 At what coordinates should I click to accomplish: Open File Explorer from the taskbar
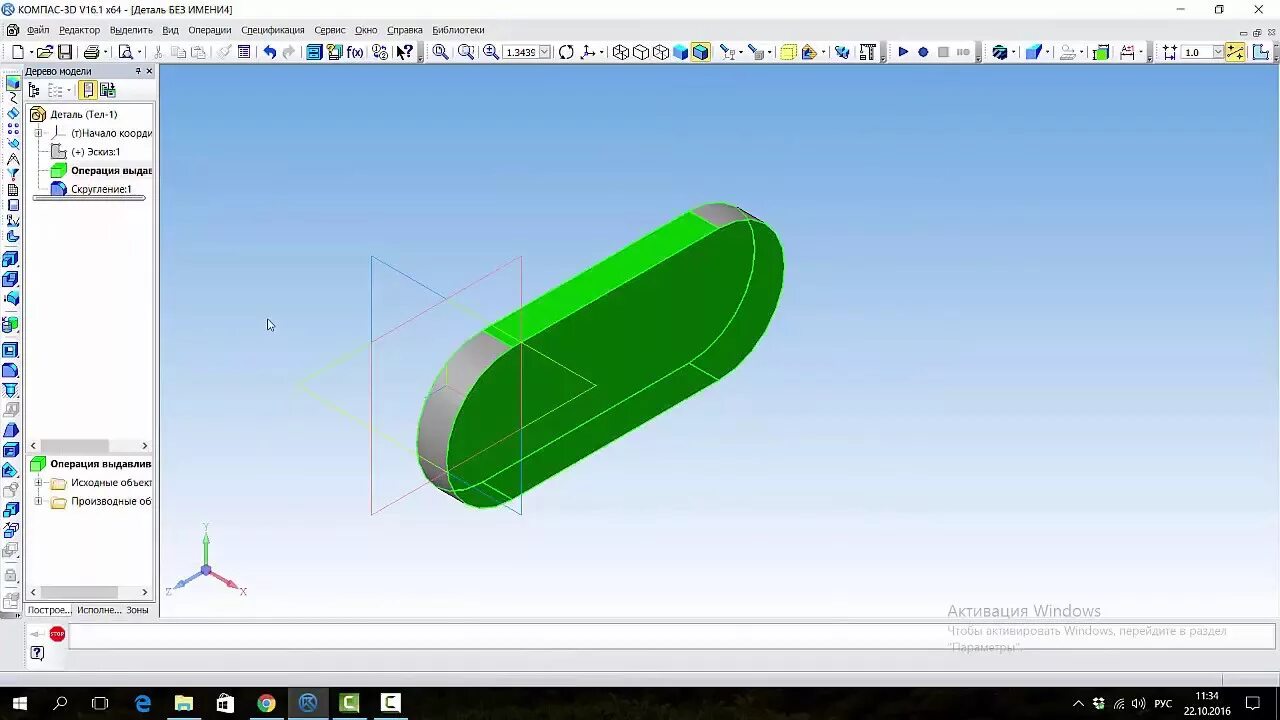pyautogui.click(x=184, y=703)
